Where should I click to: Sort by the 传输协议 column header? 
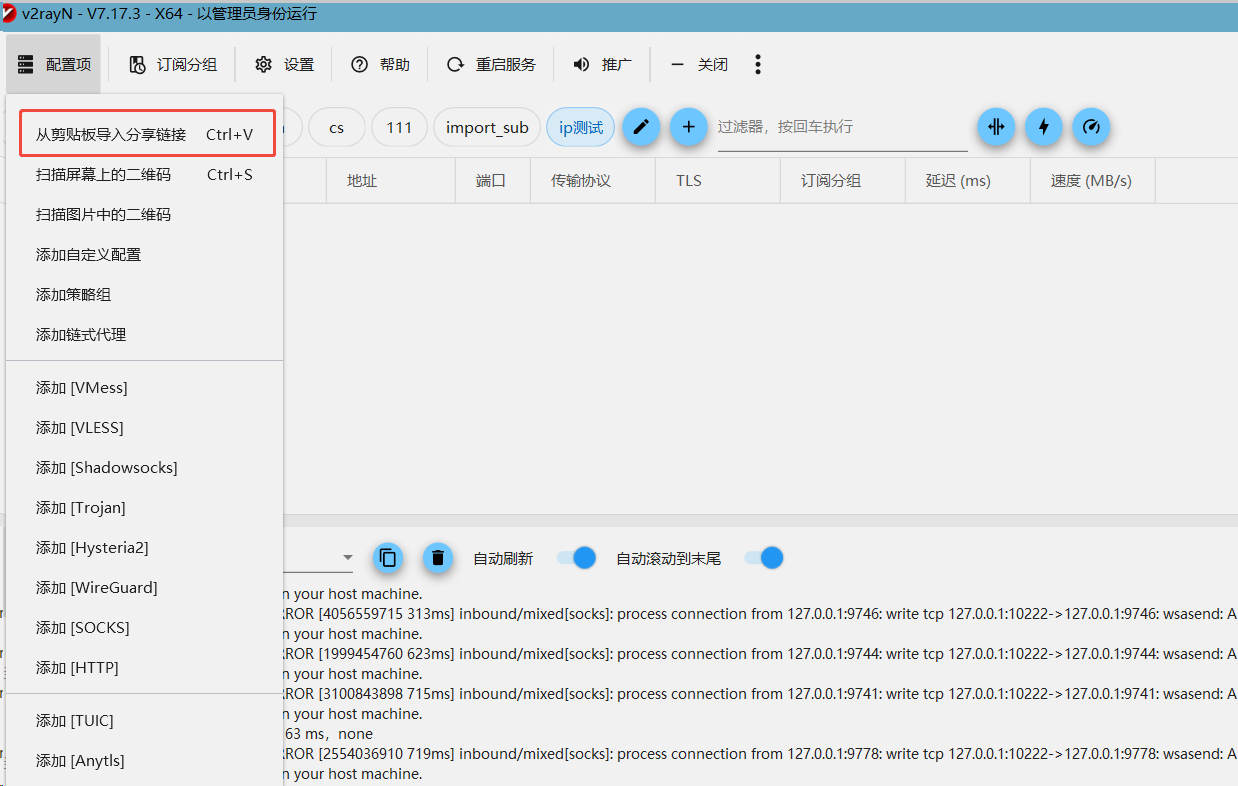[591, 181]
